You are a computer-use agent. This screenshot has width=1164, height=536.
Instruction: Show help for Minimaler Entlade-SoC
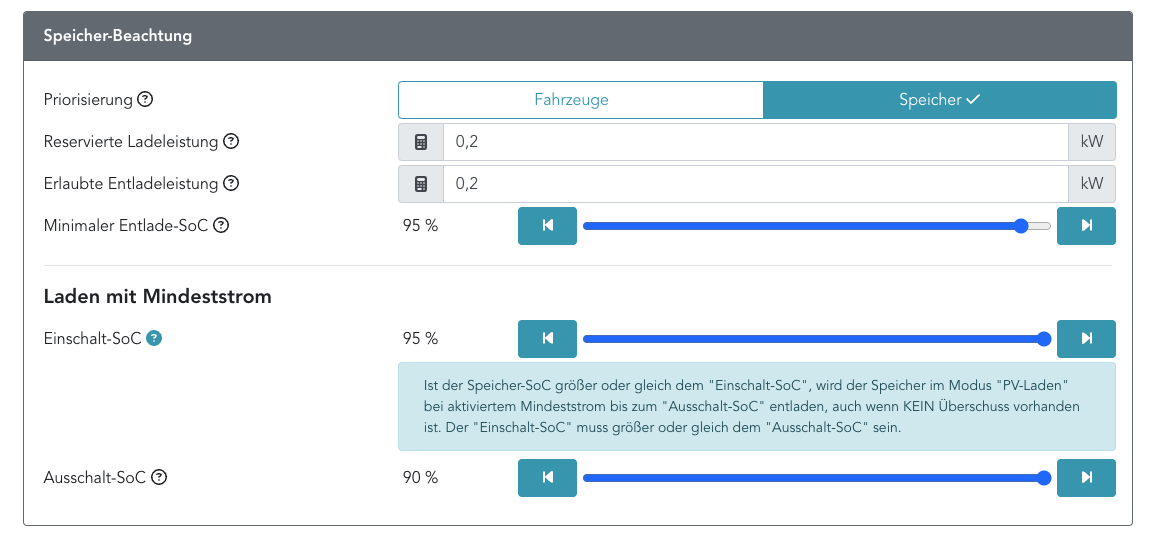221,226
